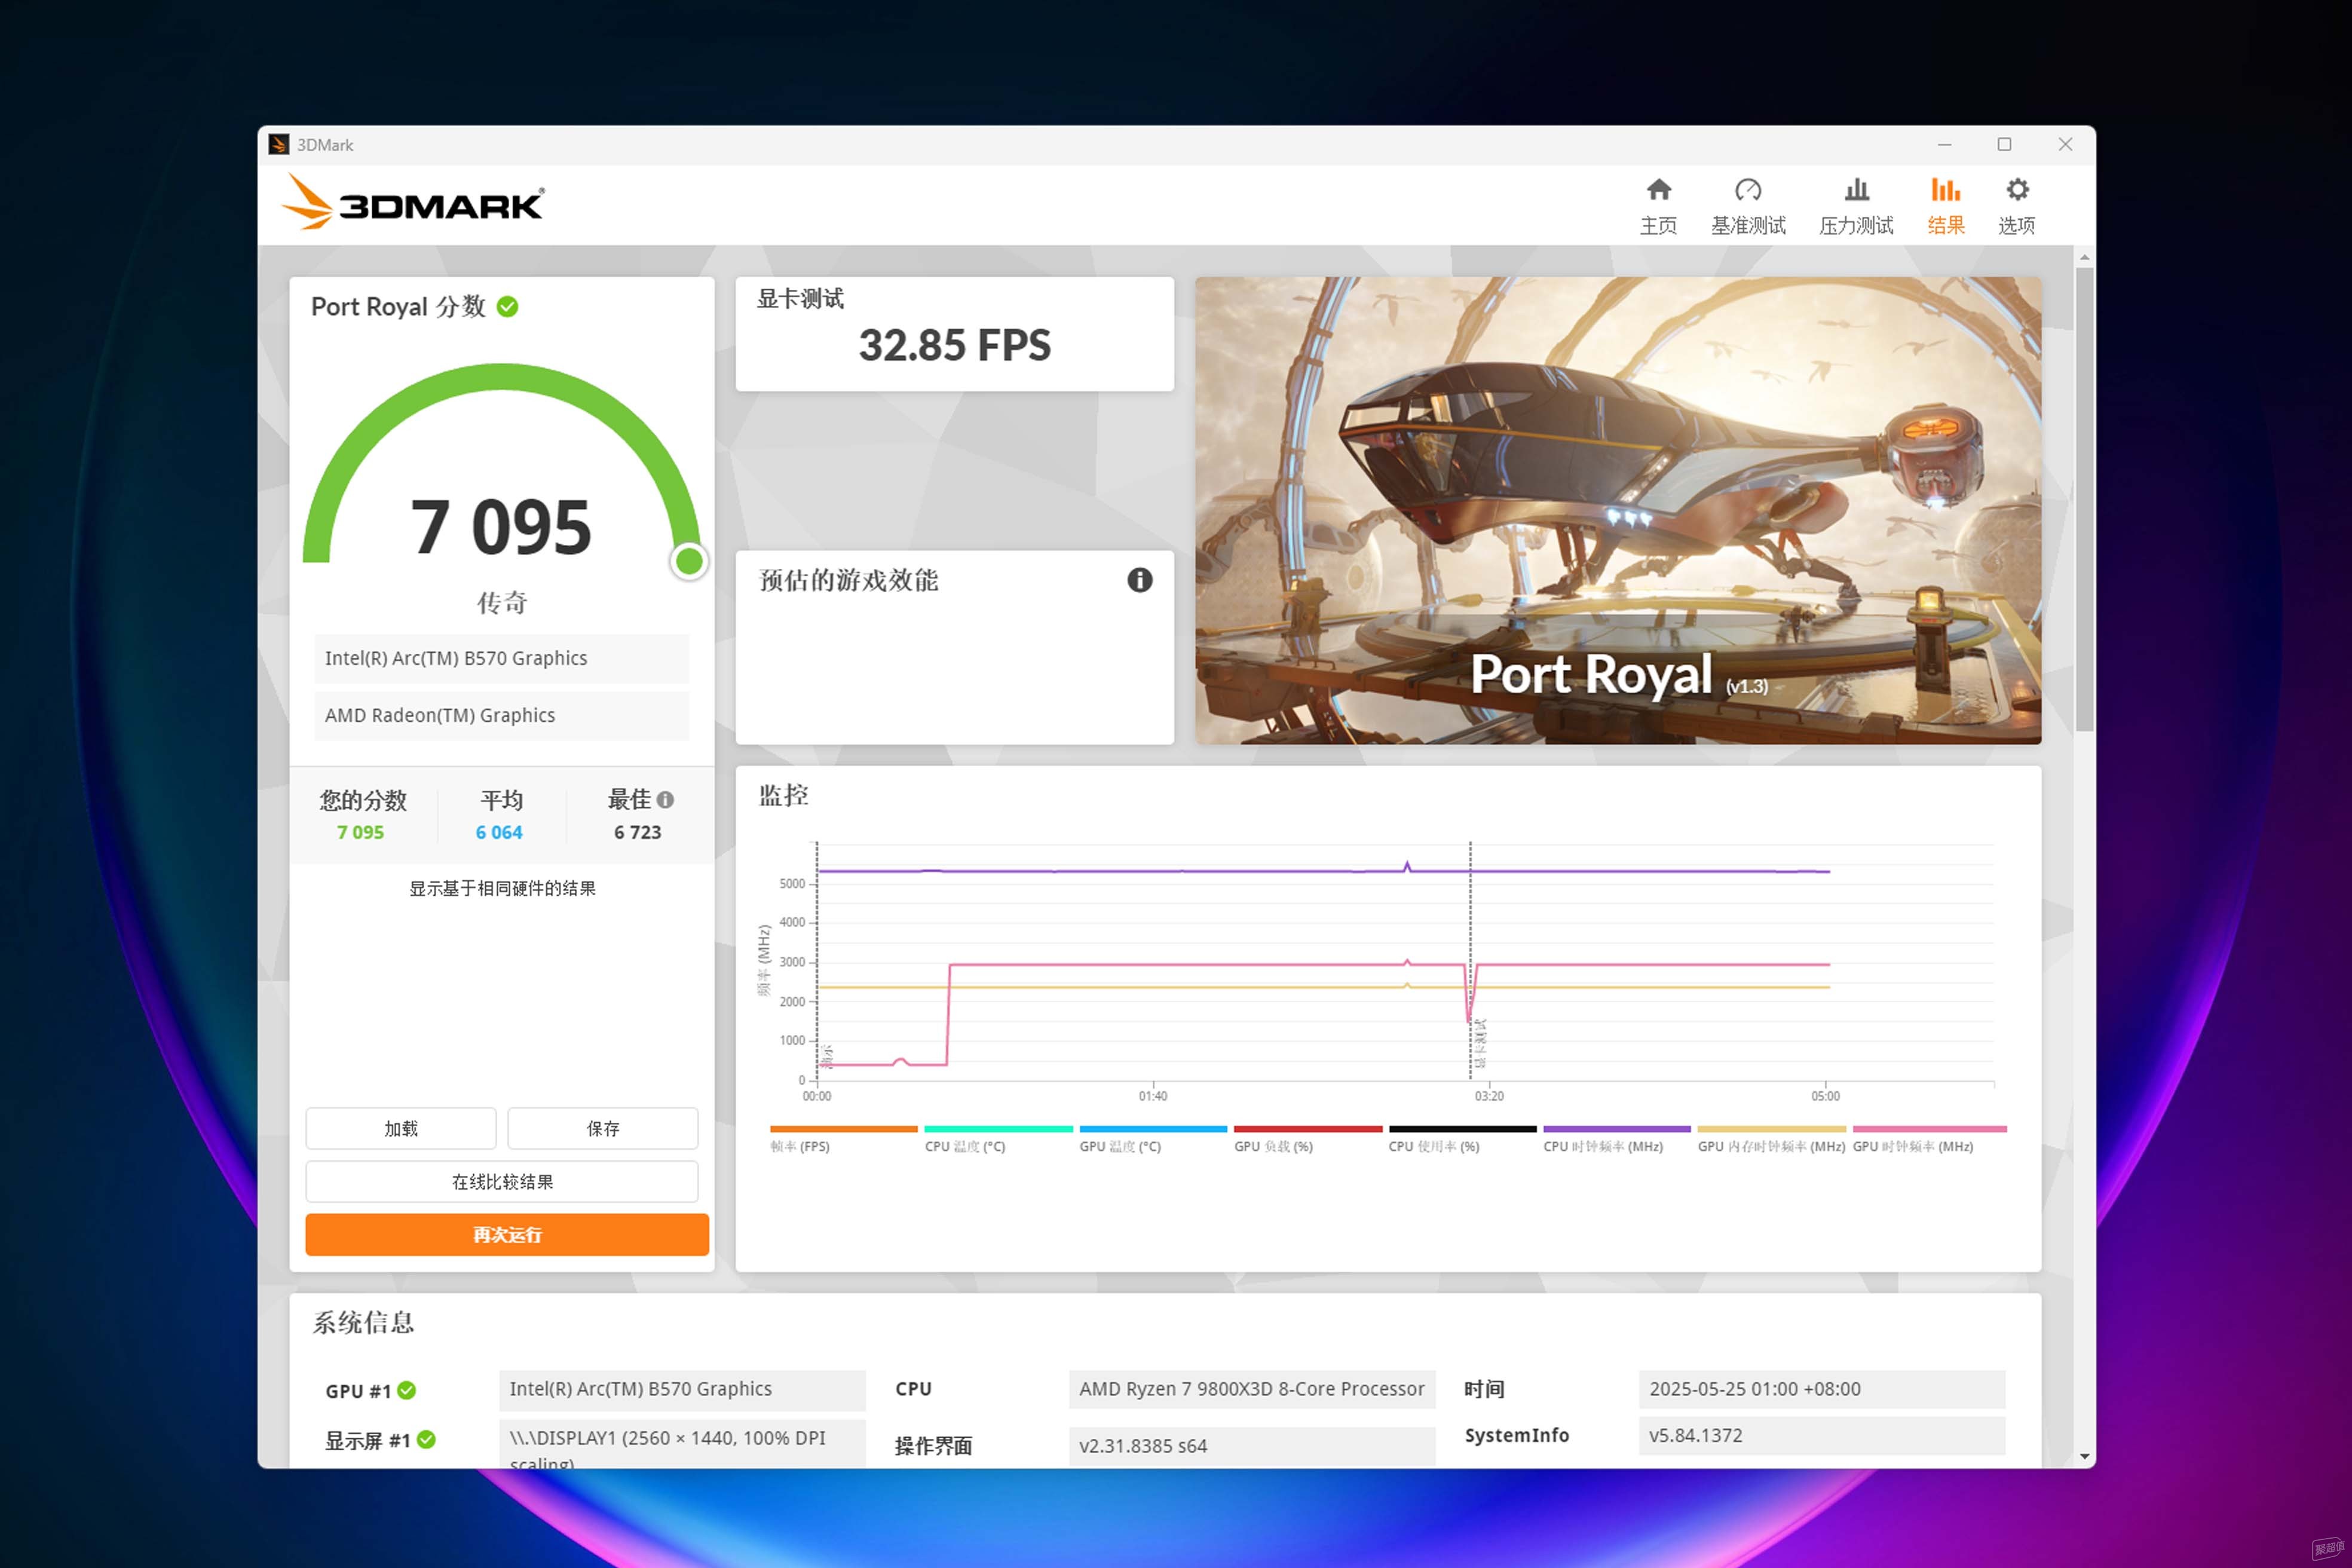Toggle the CPU 温度 (°C) chart legend

[x=998, y=1139]
